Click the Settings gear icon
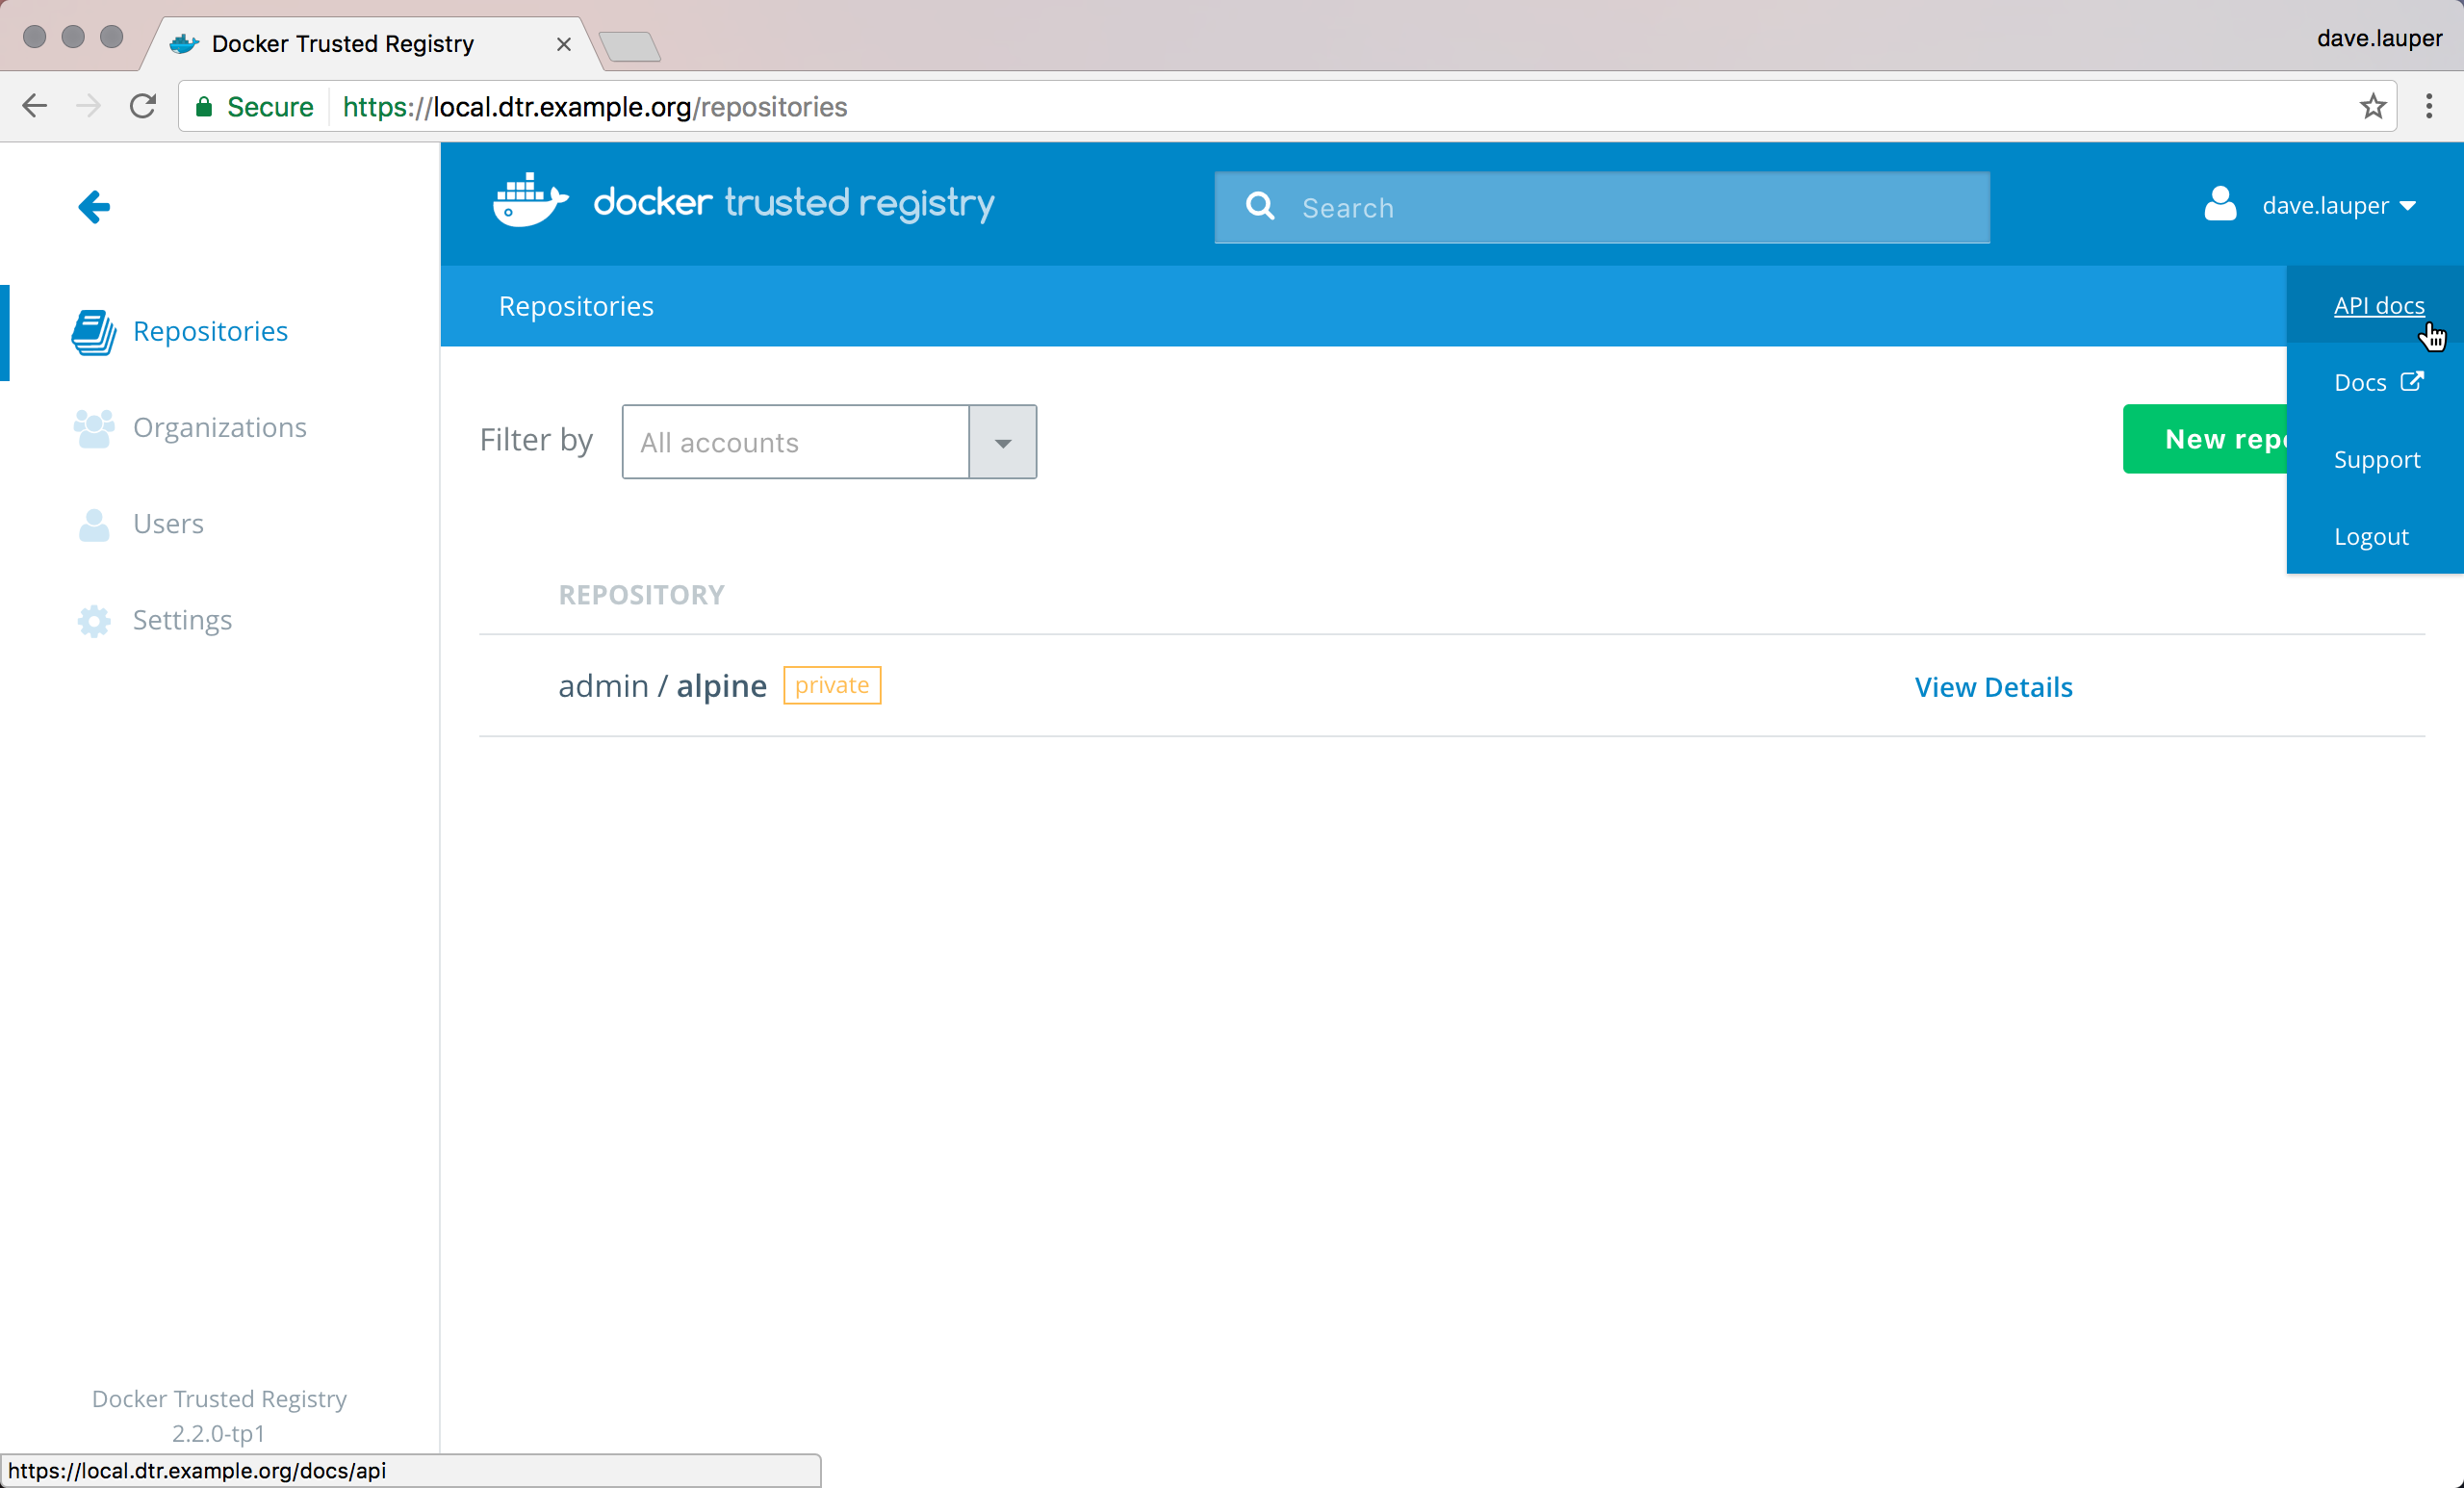The width and height of the screenshot is (2464, 1488). pos(94,620)
